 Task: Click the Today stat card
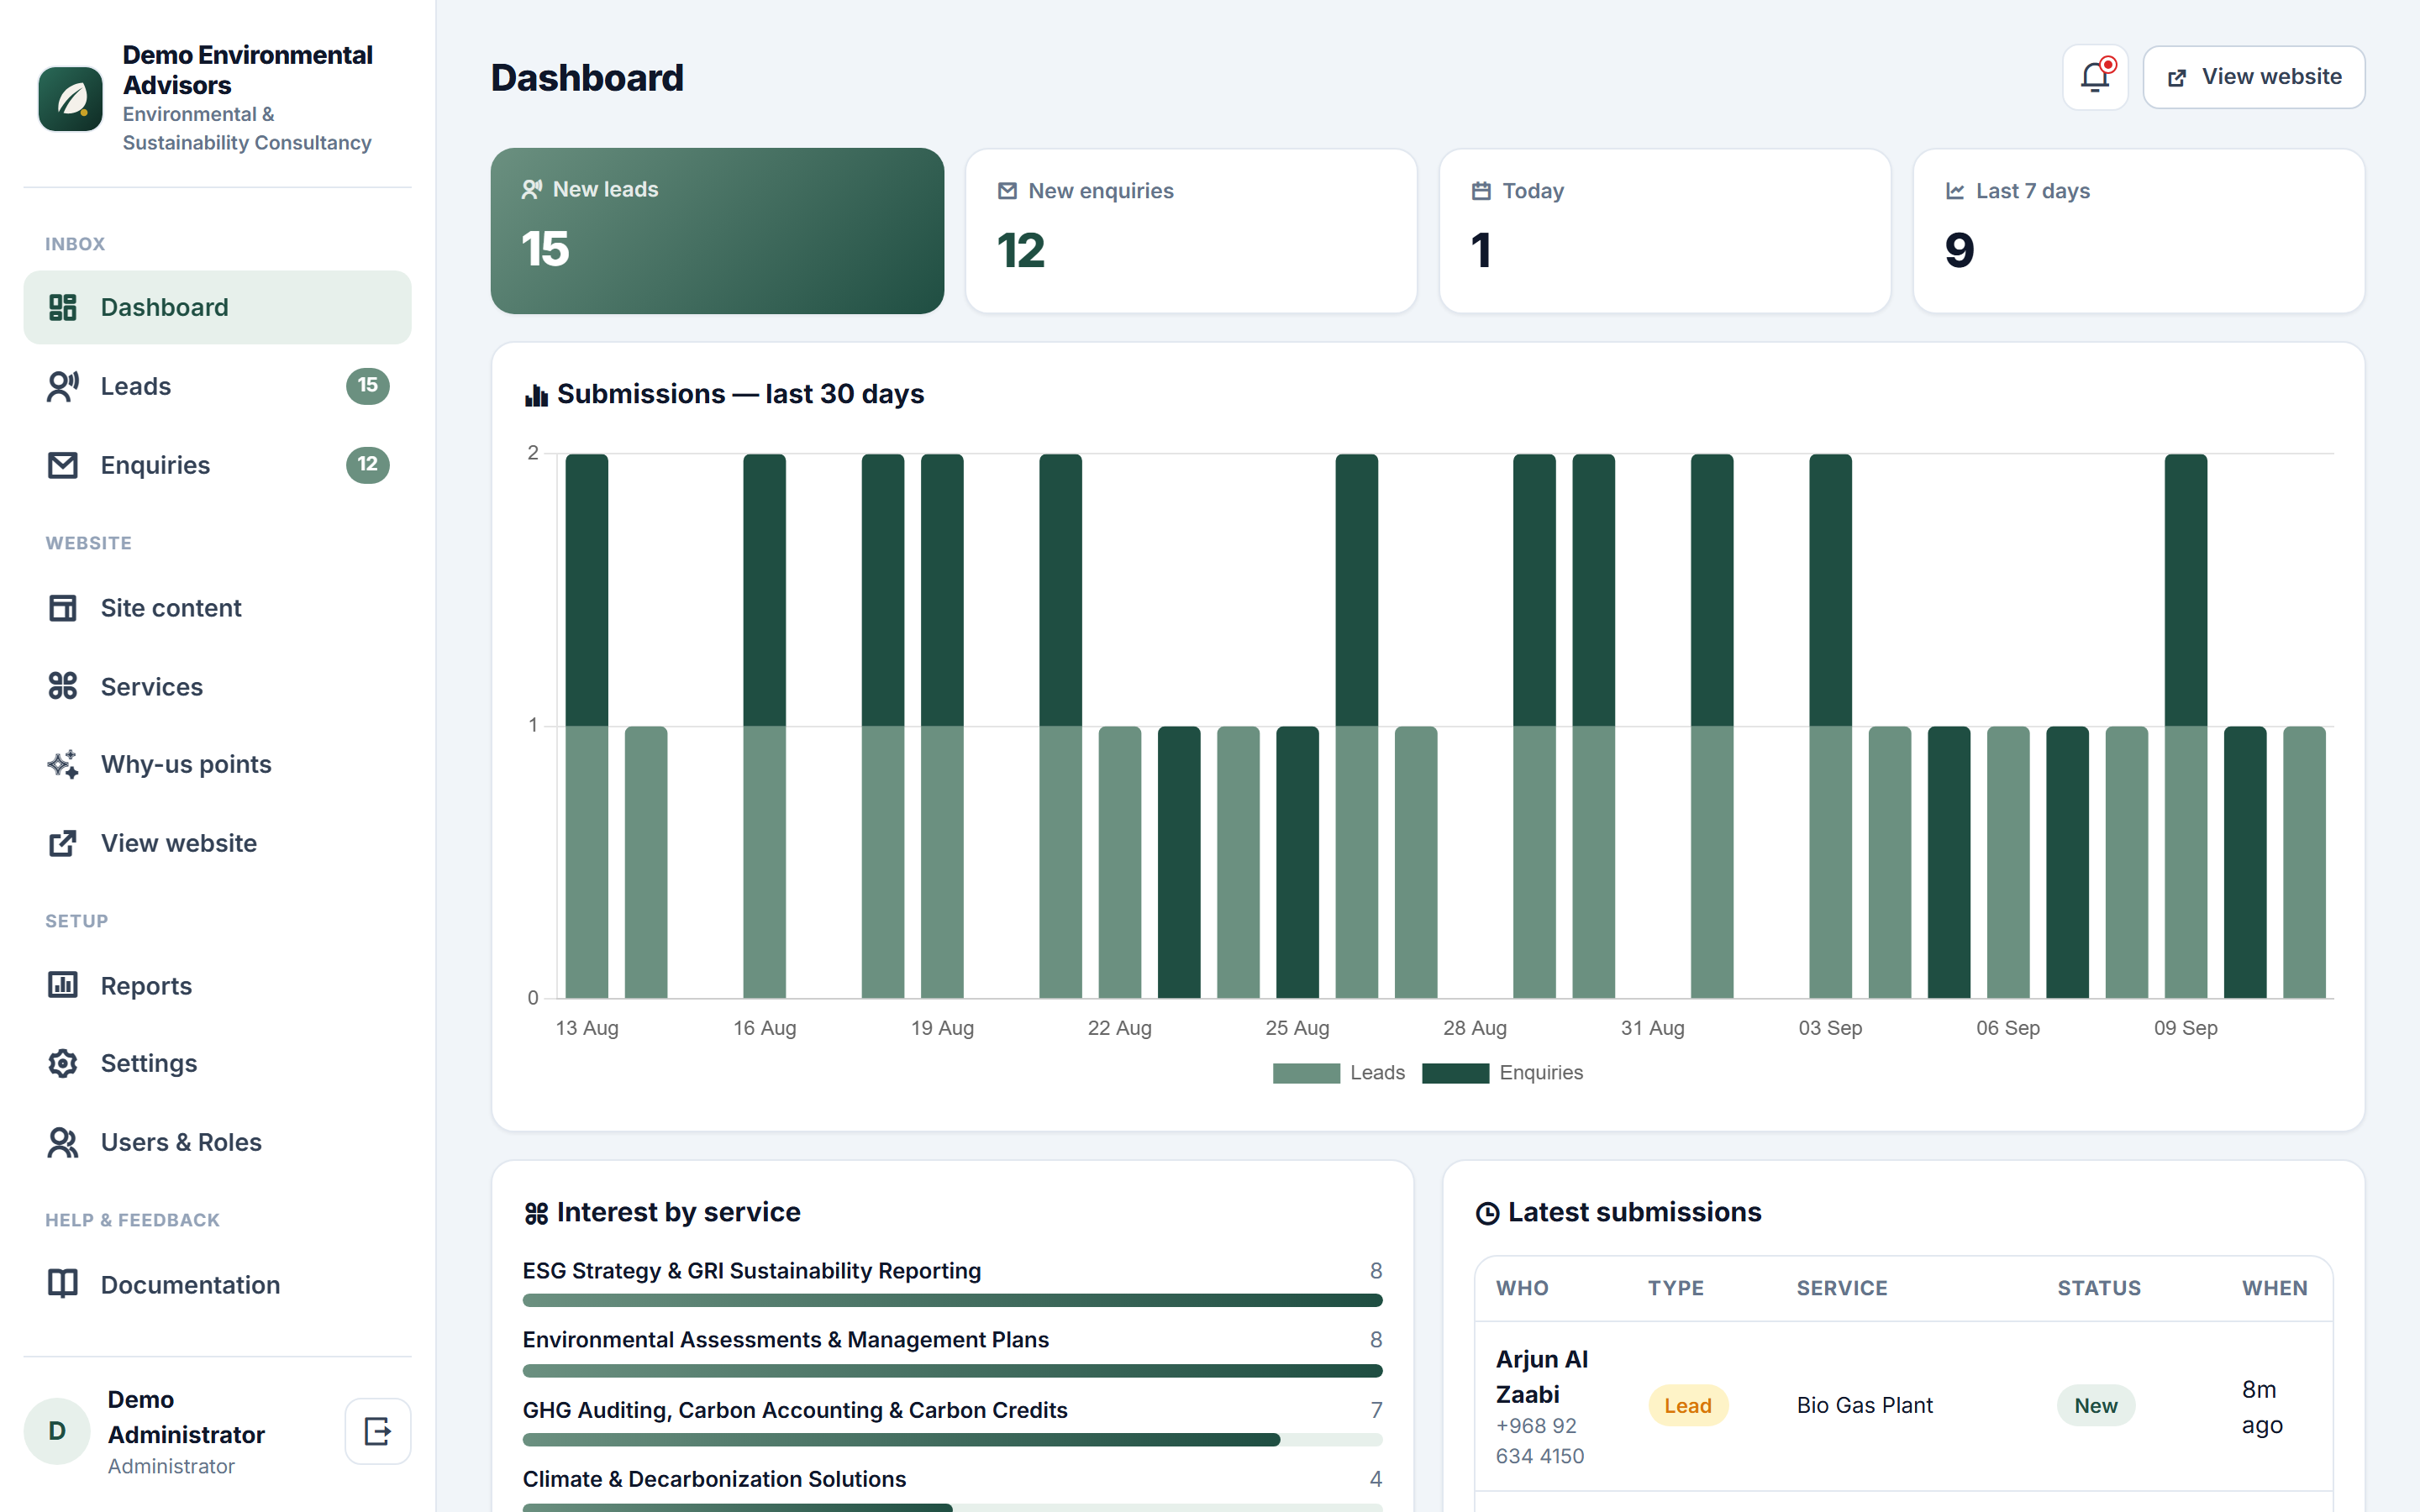point(1665,231)
